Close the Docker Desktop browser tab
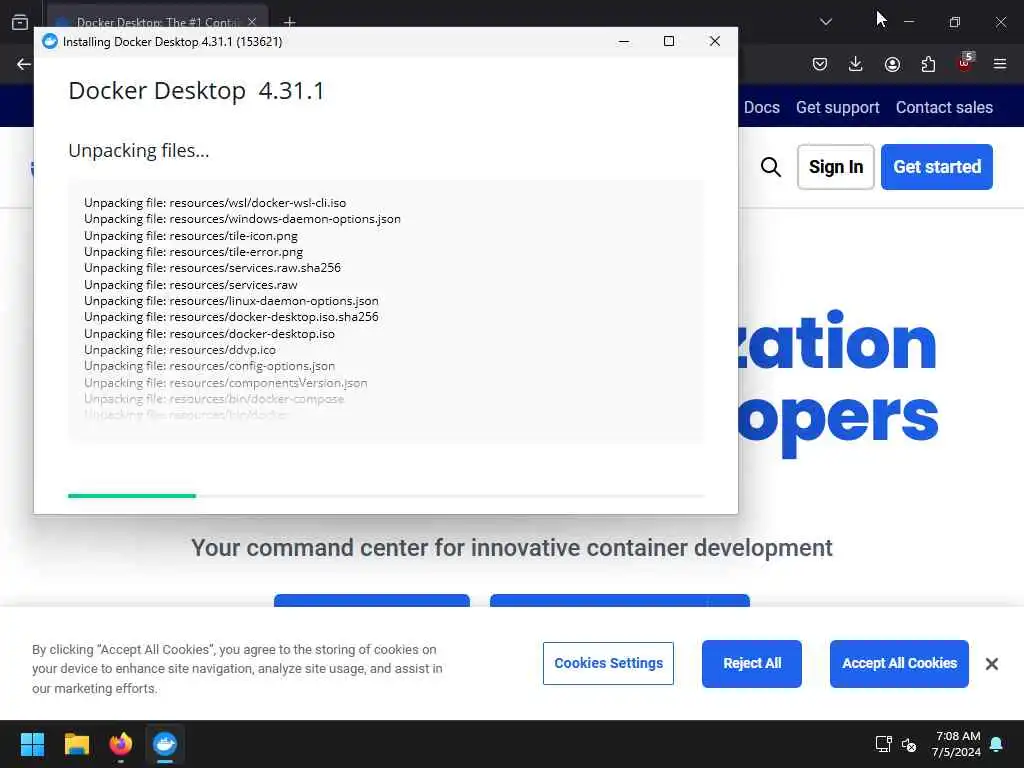Viewport: 1024px width, 768px height. tap(251, 22)
